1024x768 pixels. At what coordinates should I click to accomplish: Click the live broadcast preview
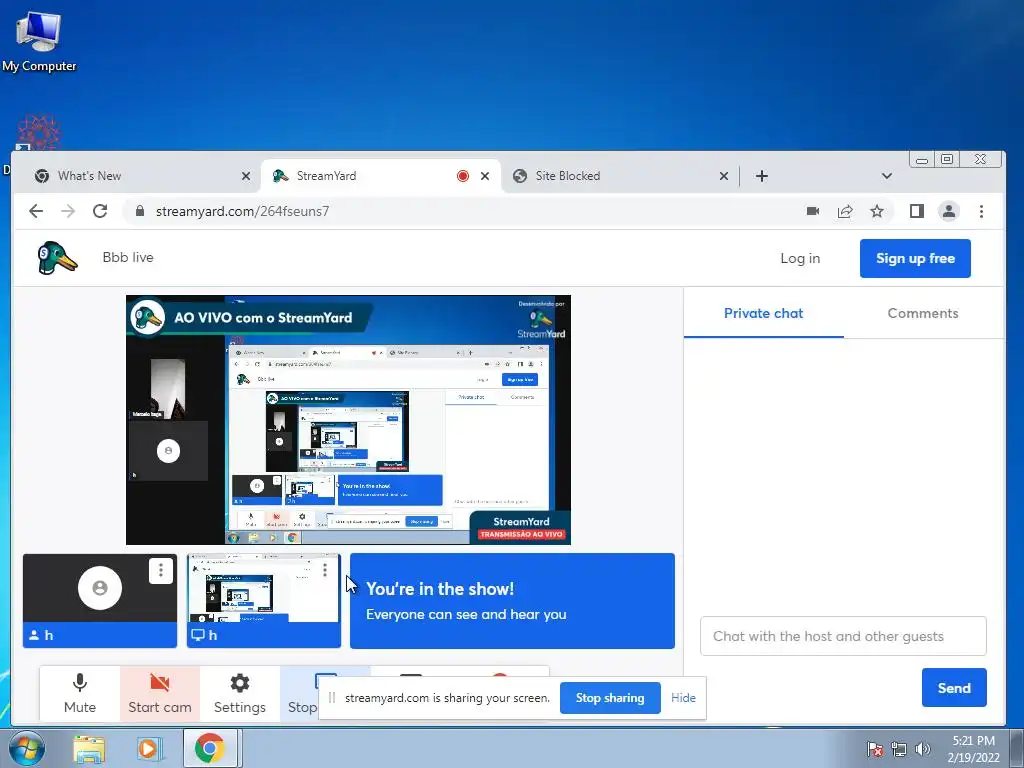[348, 419]
